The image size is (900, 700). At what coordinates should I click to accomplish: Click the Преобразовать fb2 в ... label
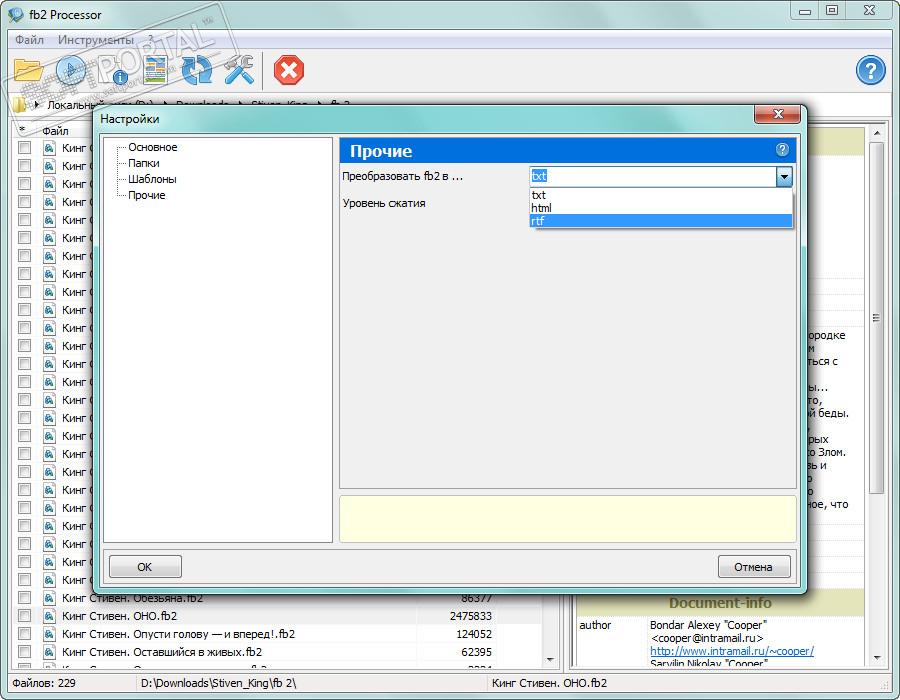[402, 176]
